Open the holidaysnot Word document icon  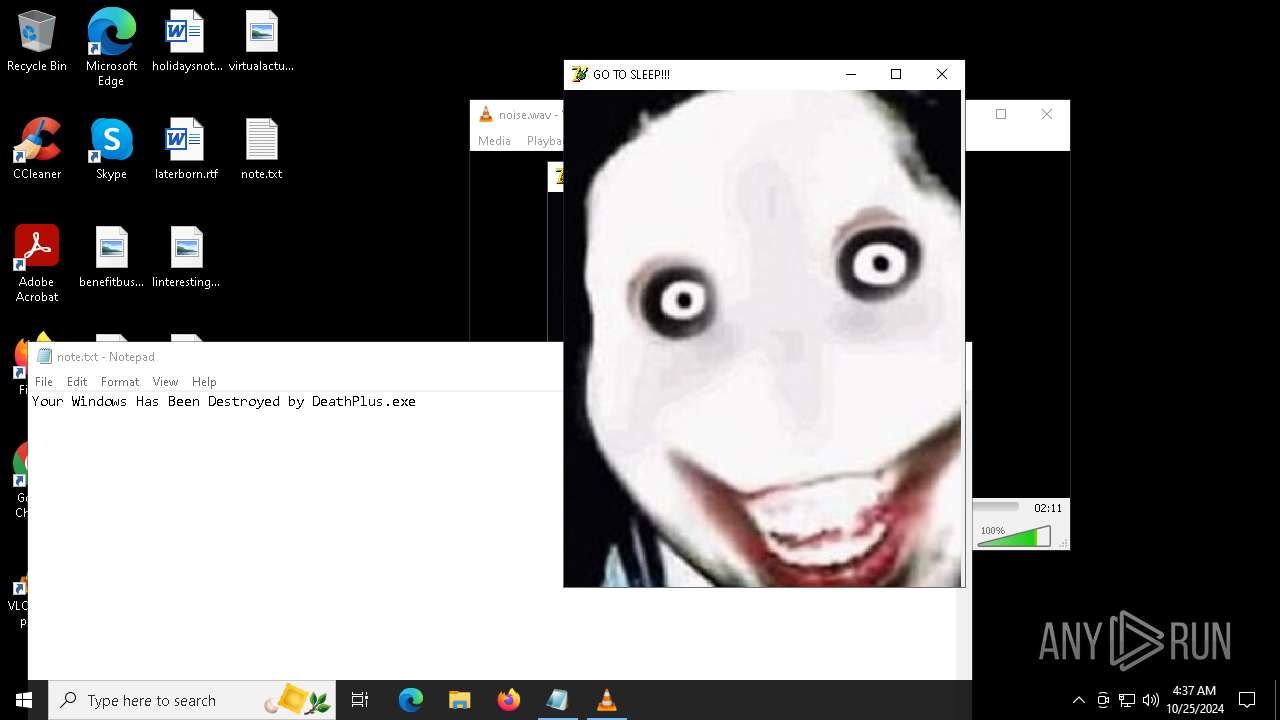[x=186, y=42]
